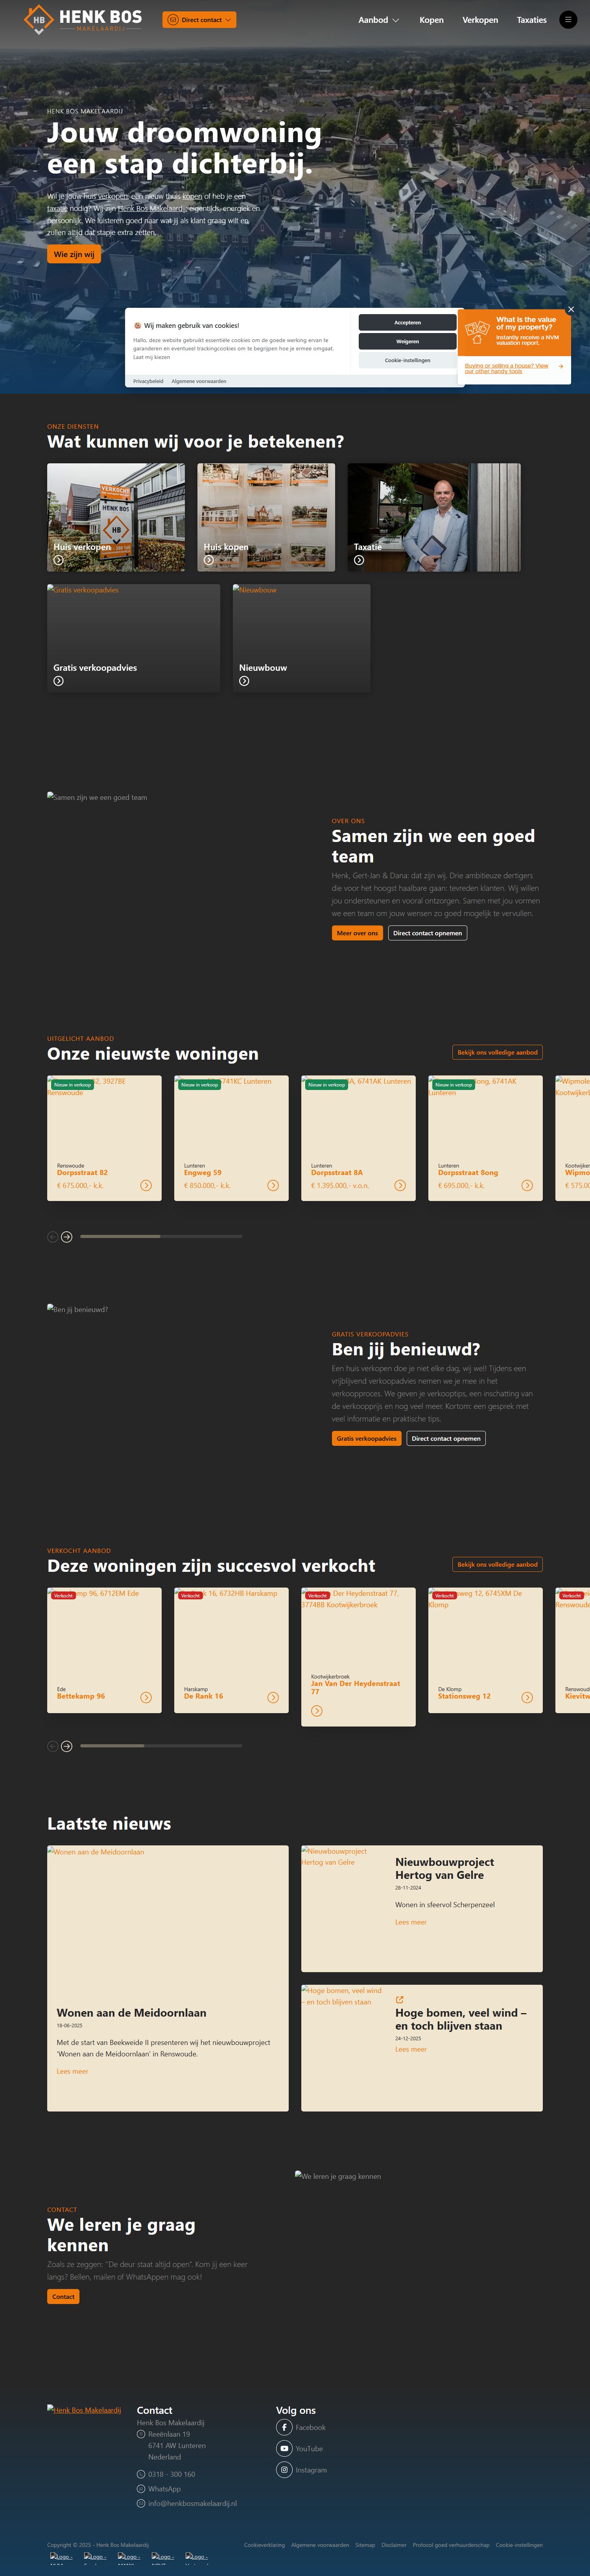Open the Disclaimer footer link
The height and width of the screenshot is (2576, 590).
click(394, 2545)
